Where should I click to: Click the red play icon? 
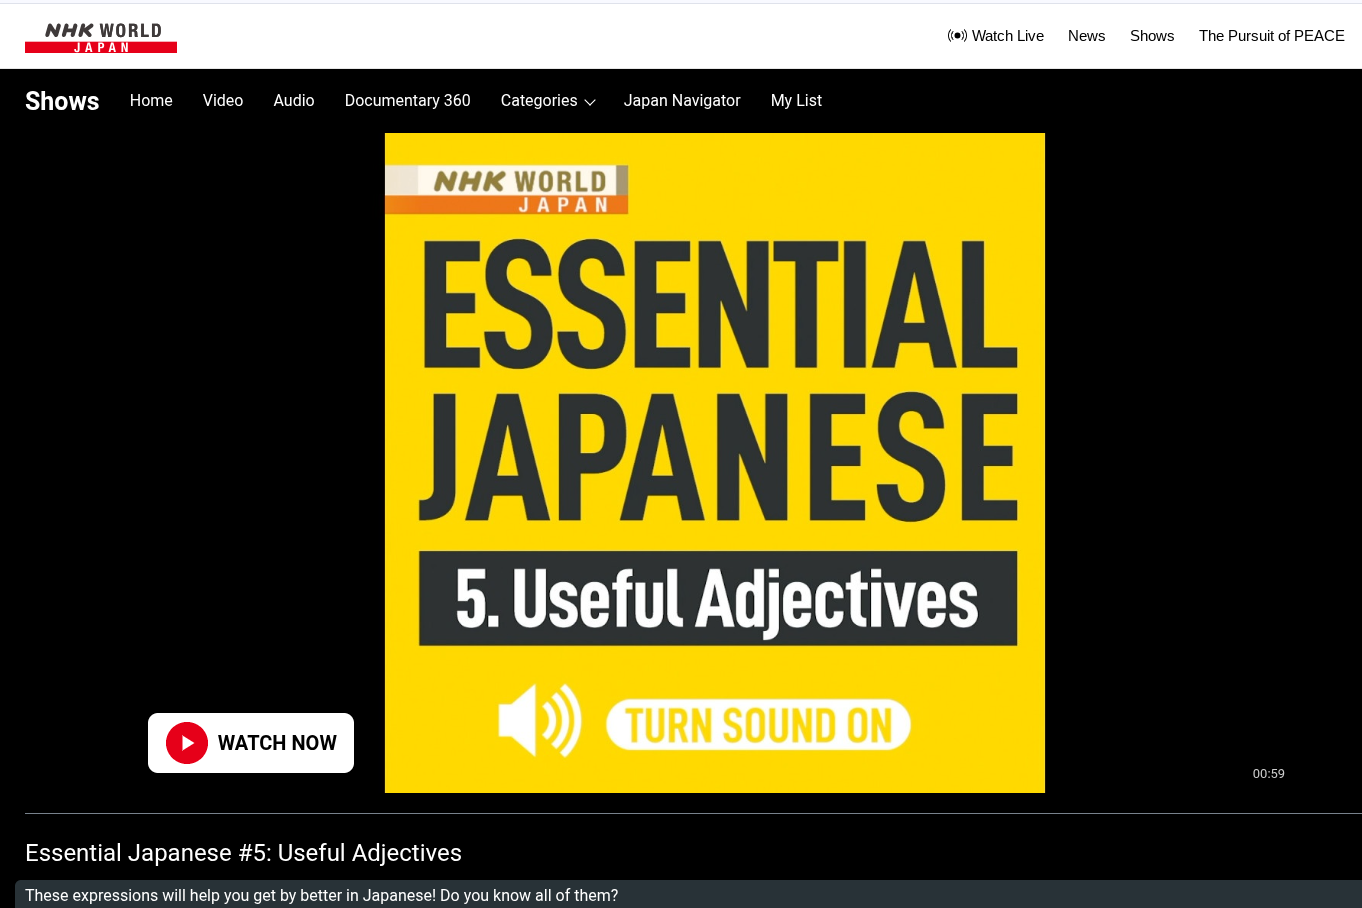(x=187, y=743)
